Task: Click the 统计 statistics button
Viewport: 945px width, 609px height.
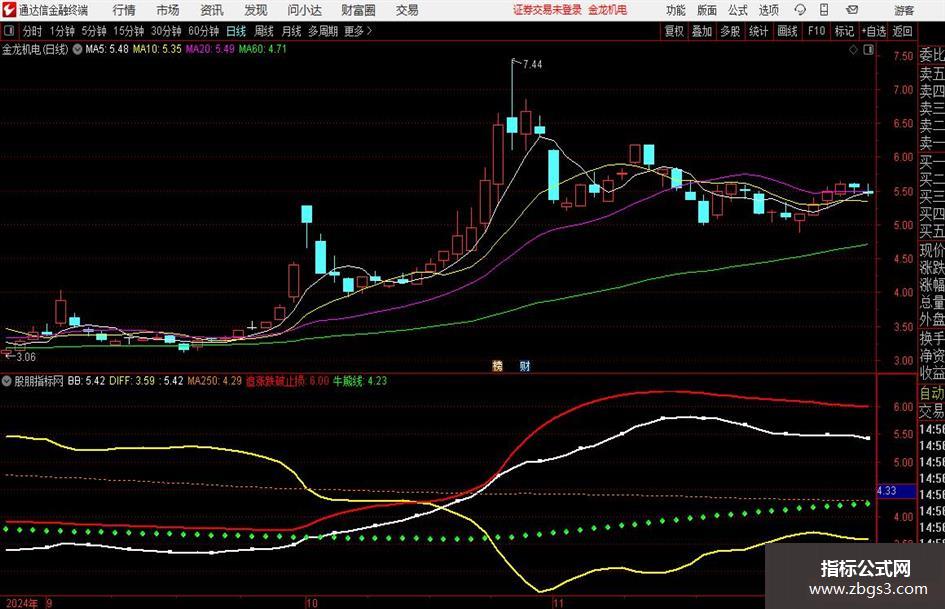Action: point(759,31)
